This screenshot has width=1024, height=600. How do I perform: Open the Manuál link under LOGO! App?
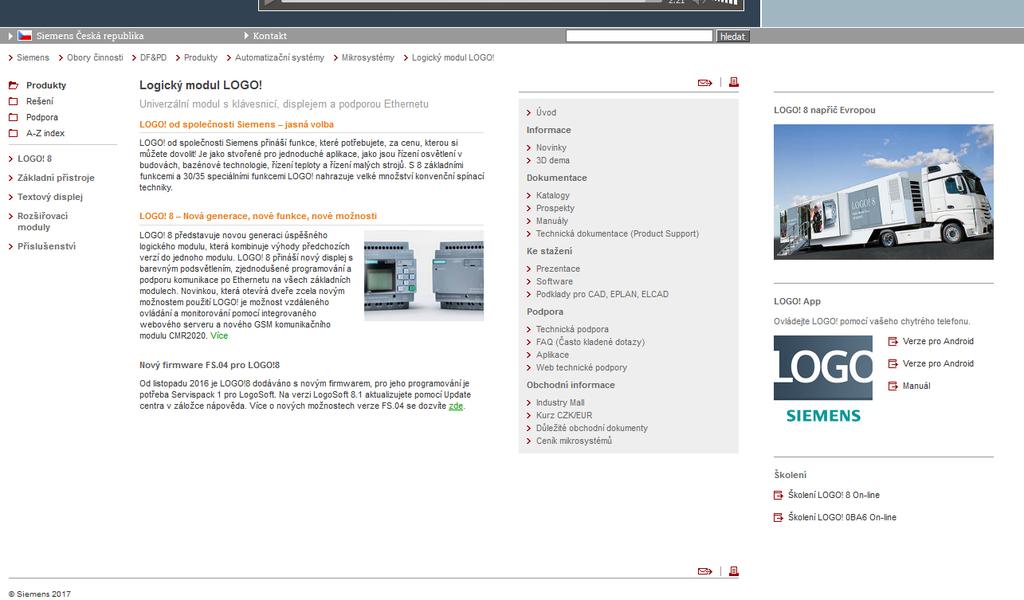[x=916, y=386]
